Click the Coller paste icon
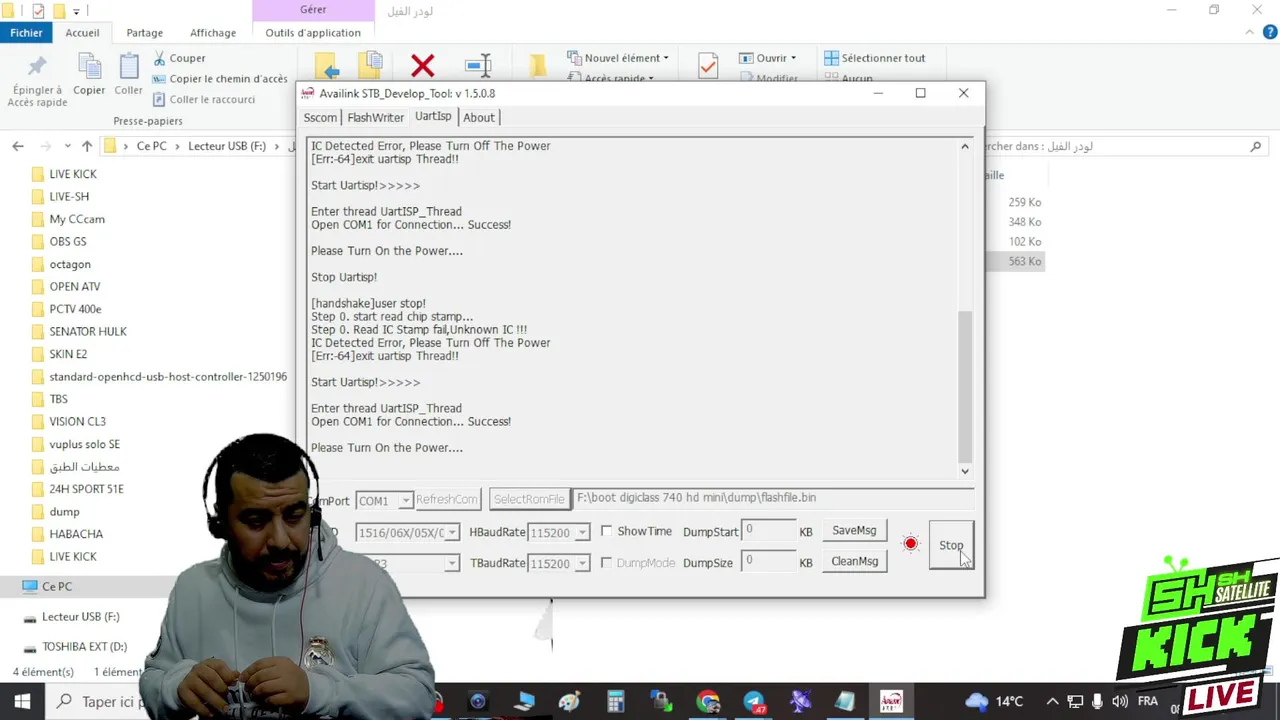Screen dimensions: 1280x720 coord(129,67)
